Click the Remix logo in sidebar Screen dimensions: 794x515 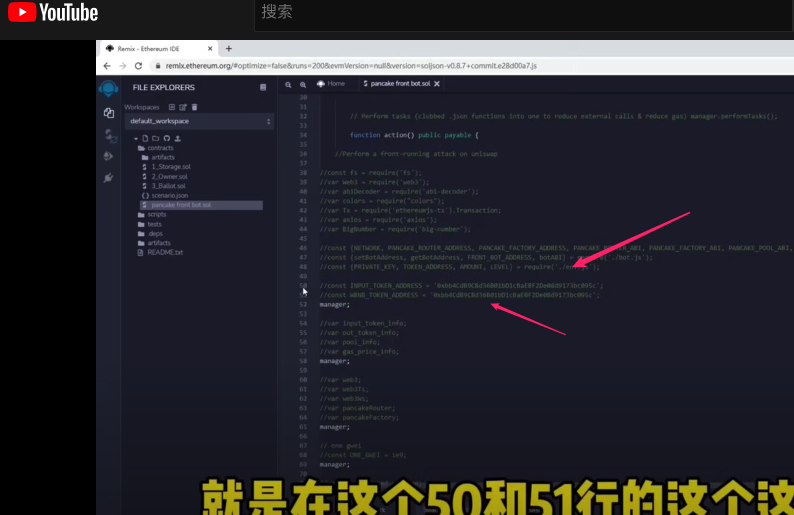tap(108, 88)
